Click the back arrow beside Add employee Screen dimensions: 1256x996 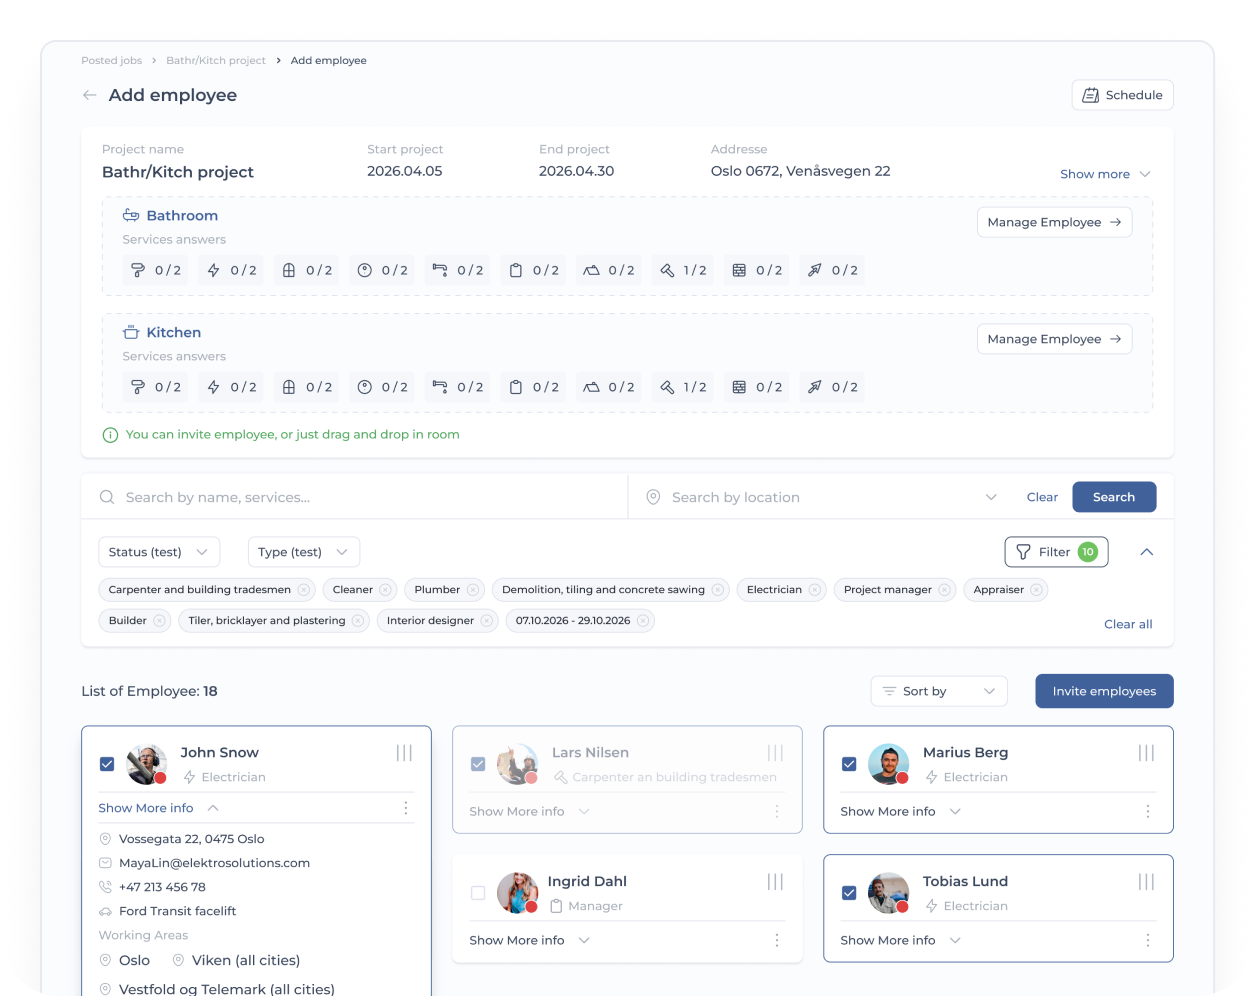[x=89, y=95]
